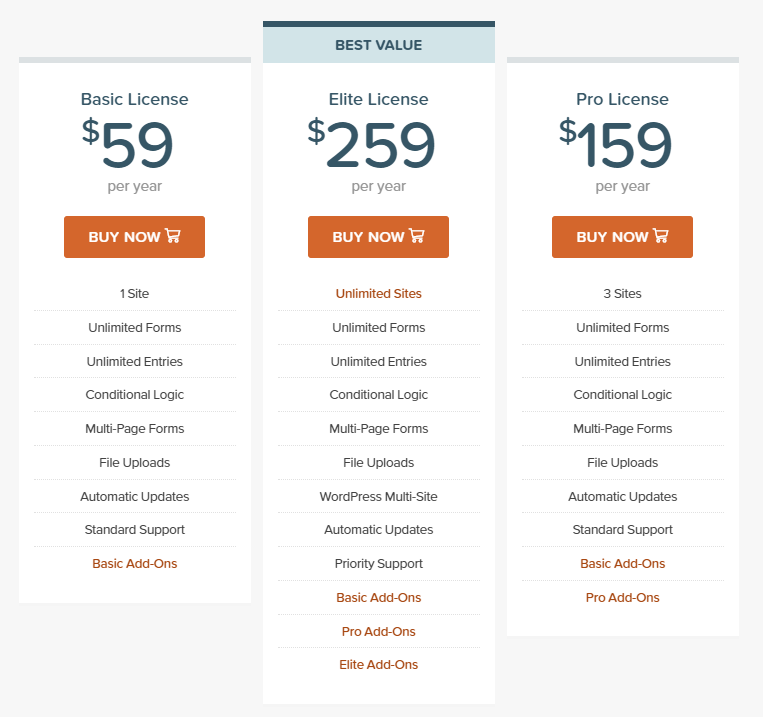Click the Unlimited Sites link

click(379, 294)
